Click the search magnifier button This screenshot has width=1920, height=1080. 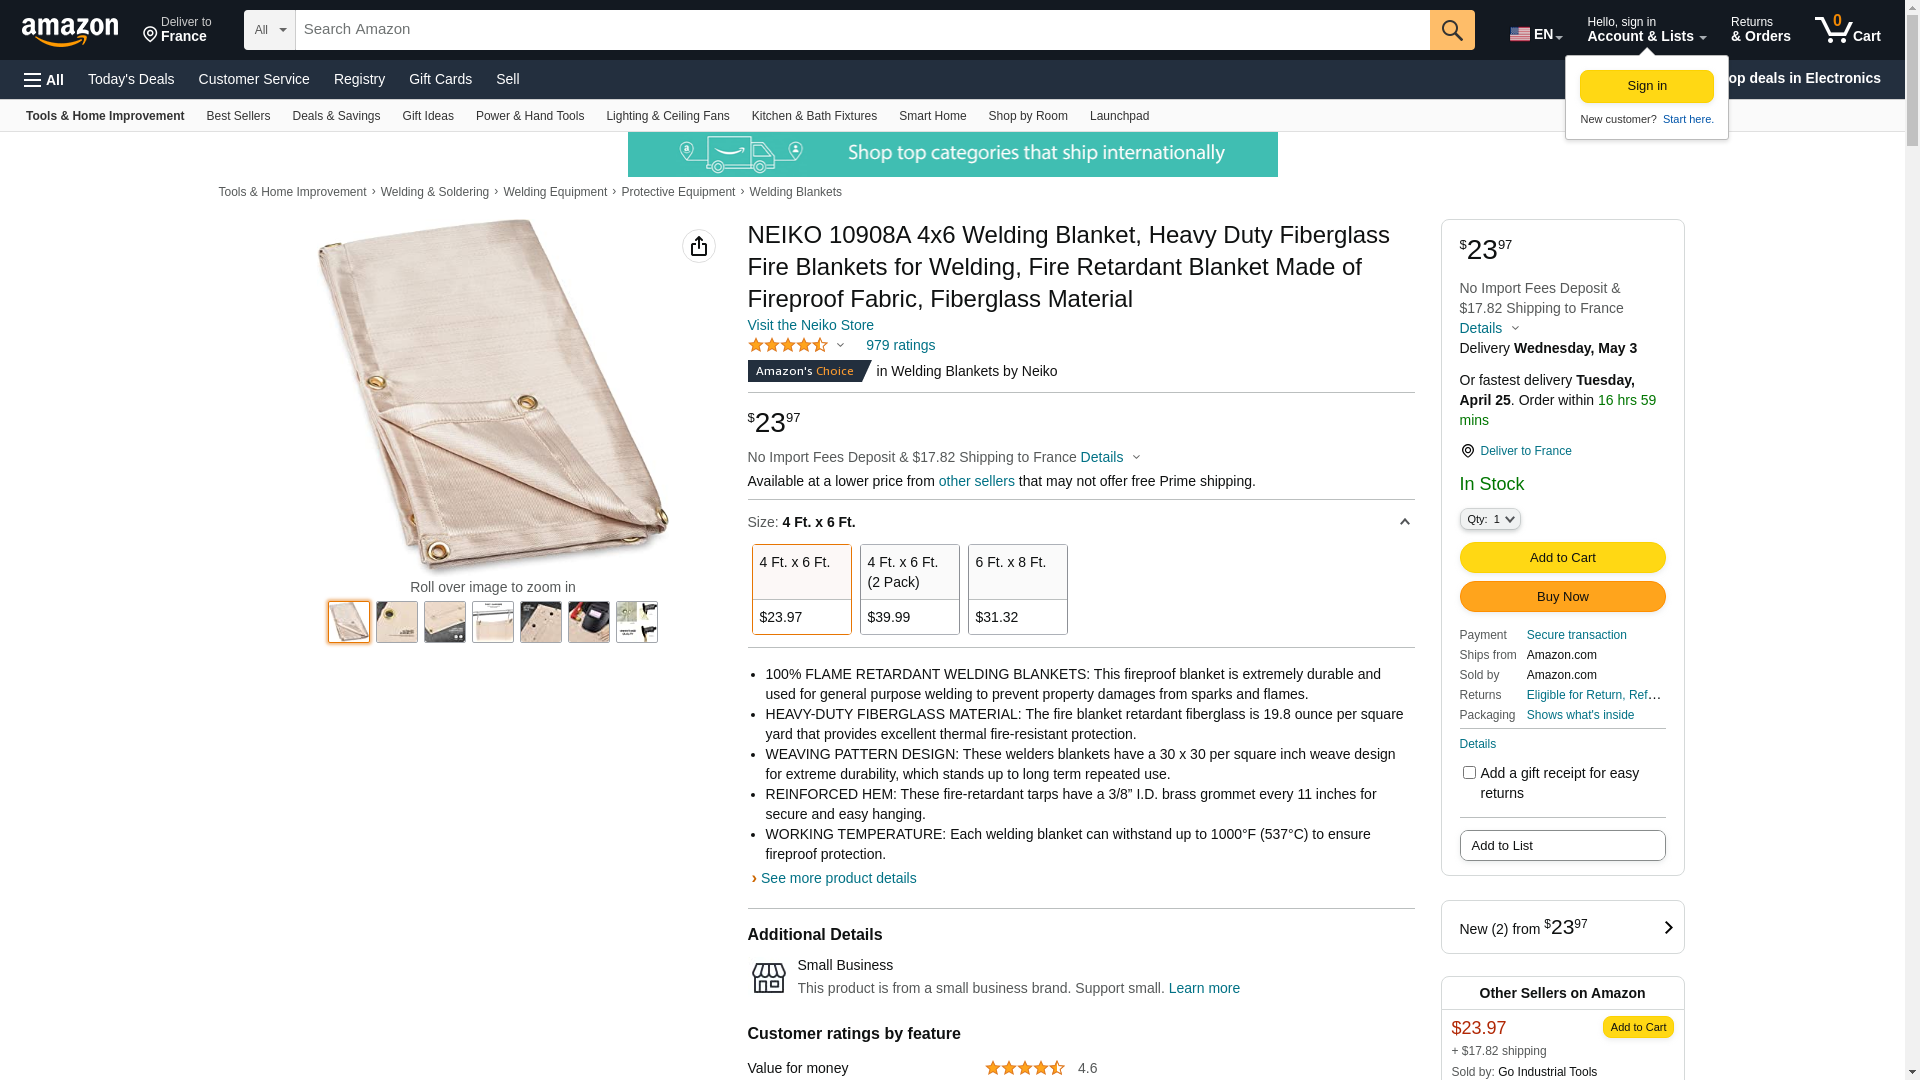pyautogui.click(x=1452, y=30)
